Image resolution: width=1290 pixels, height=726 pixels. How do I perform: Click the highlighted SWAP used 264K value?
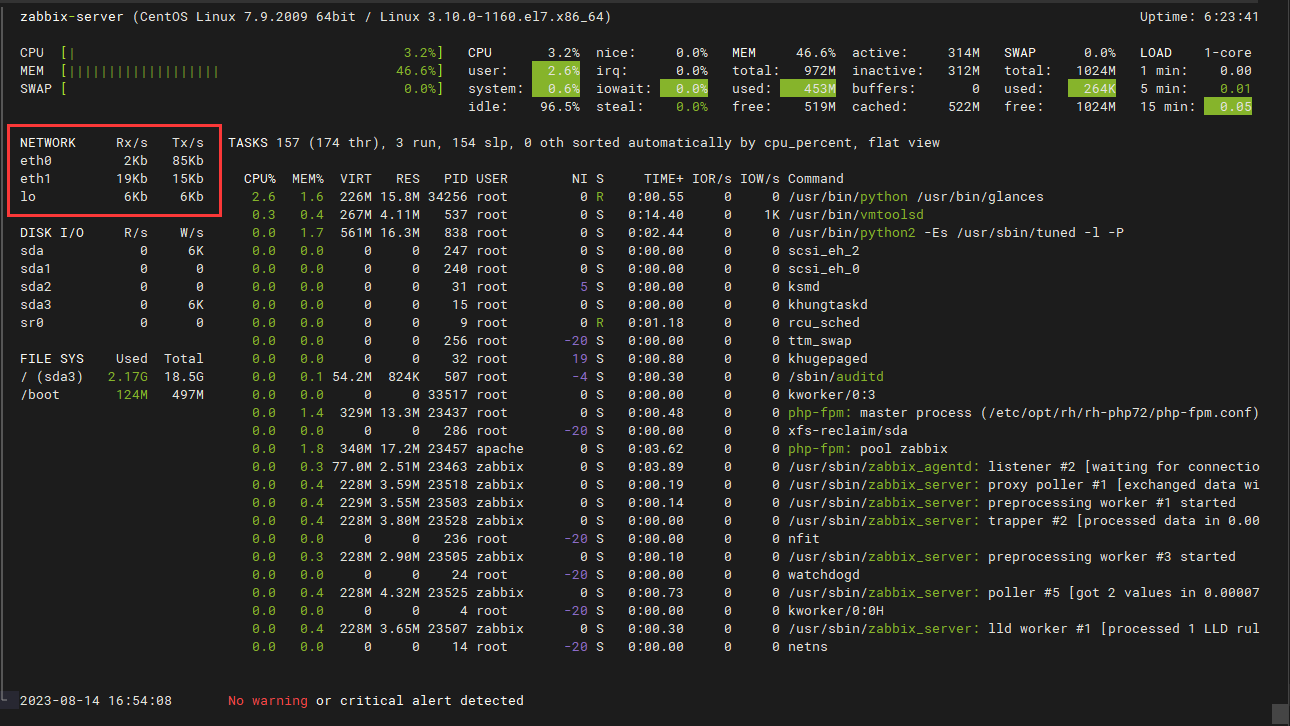1092,89
